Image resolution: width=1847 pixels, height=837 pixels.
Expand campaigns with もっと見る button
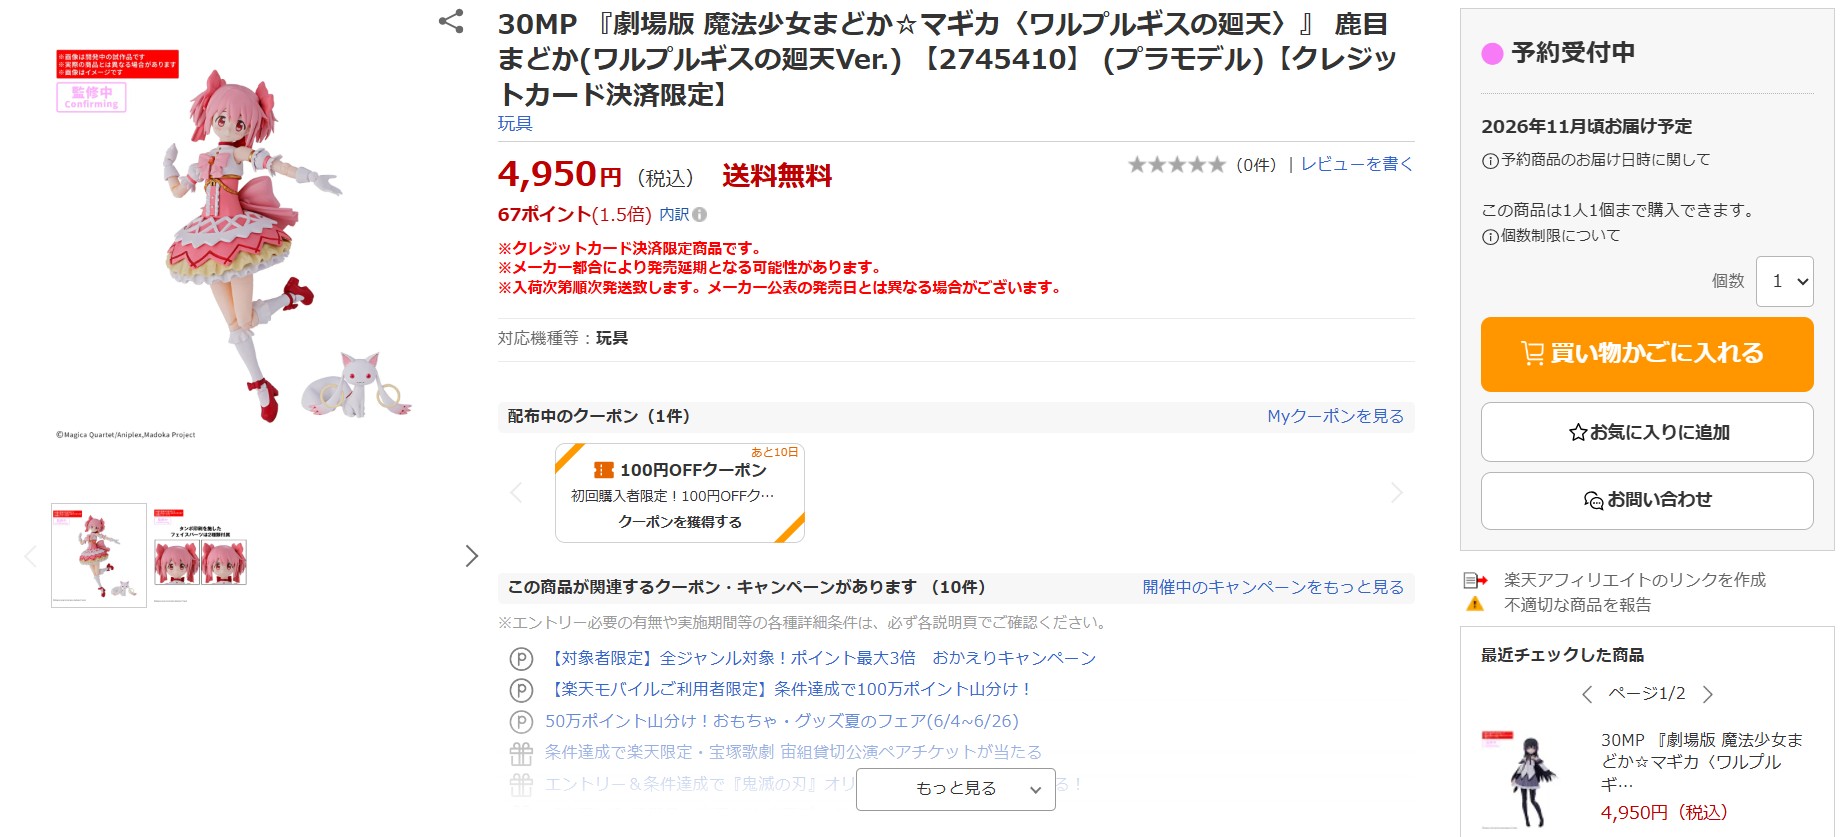tap(956, 789)
